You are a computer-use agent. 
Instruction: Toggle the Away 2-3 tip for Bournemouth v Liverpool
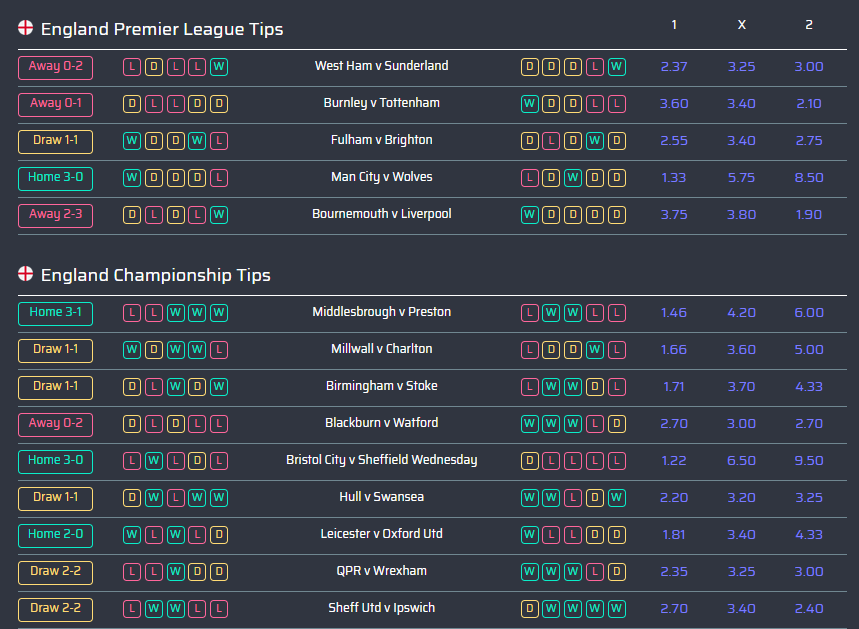[x=55, y=214]
